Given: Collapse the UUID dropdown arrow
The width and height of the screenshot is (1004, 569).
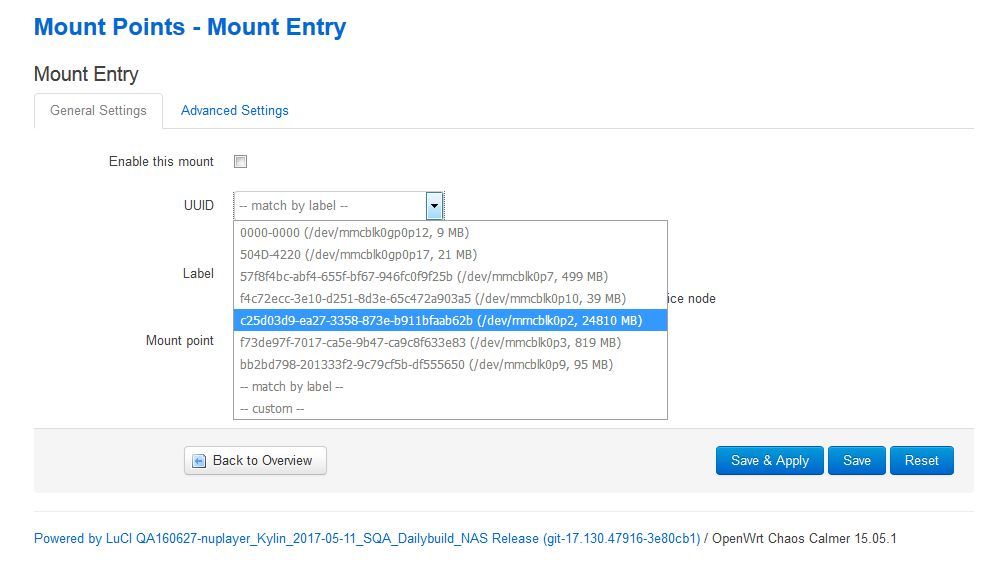Looking at the screenshot, I should tap(434, 205).
